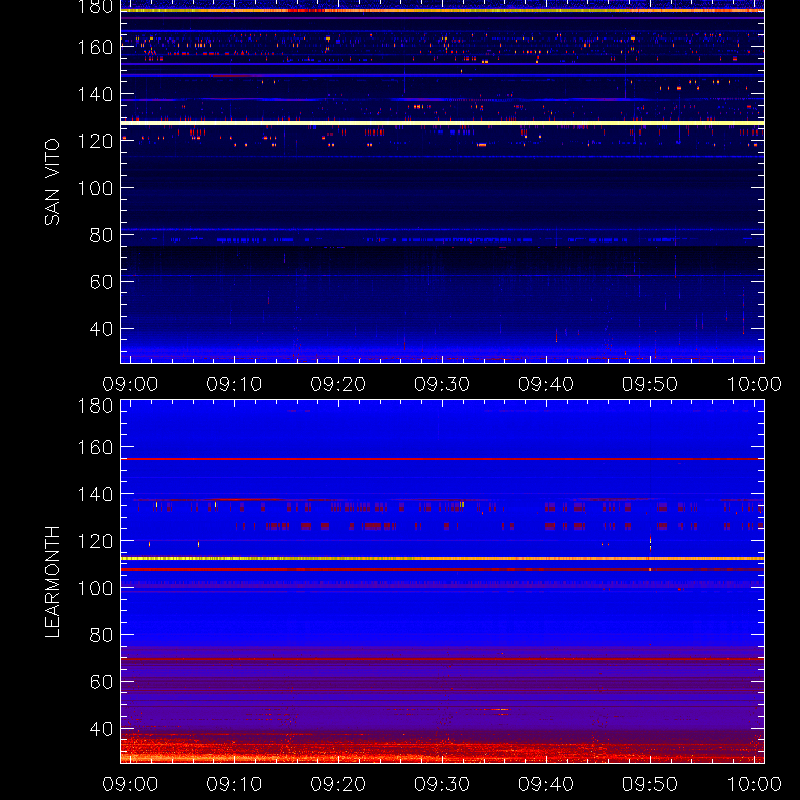Select the 09:50 label under San Vito plot

[x=650, y=384]
